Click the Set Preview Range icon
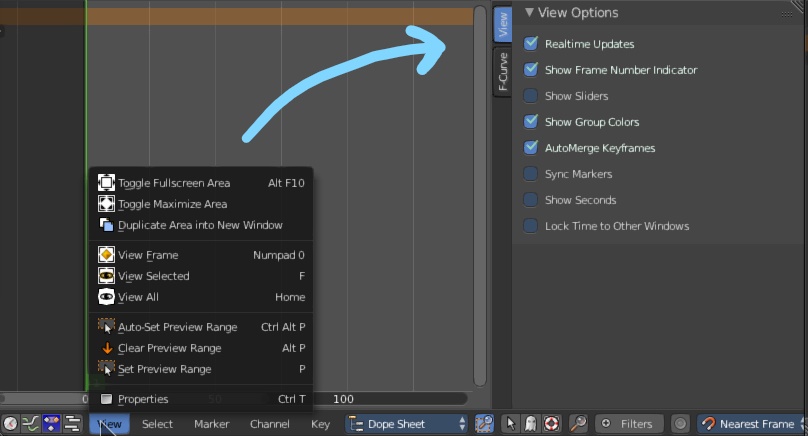The image size is (808, 436). click(106, 368)
